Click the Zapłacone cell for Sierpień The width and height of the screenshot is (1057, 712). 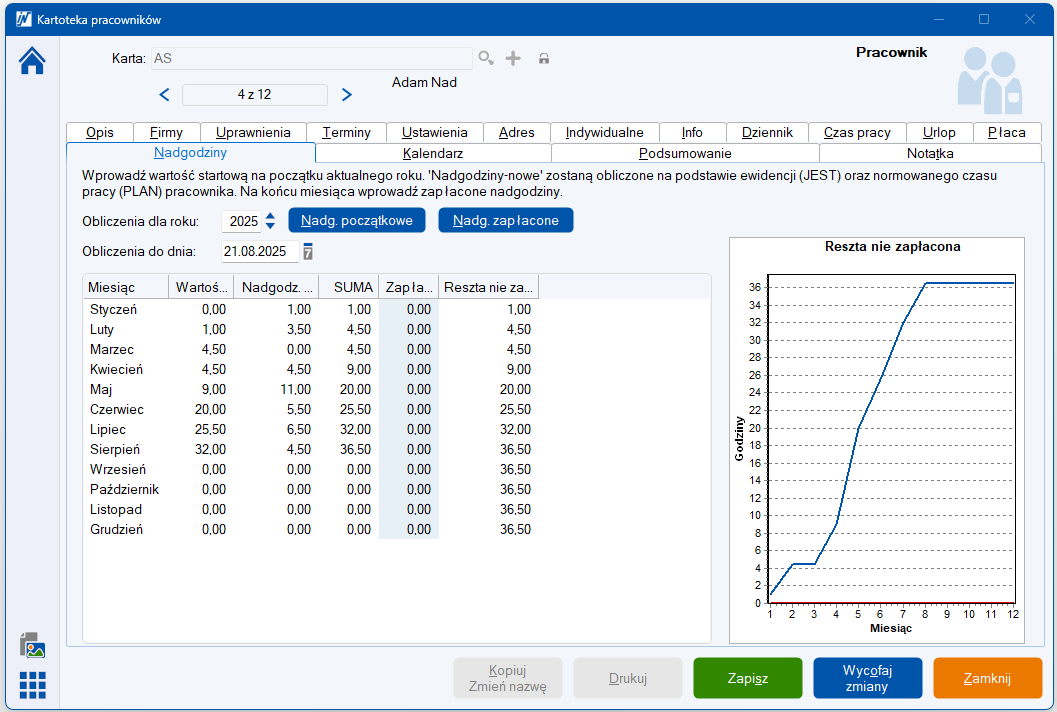pyautogui.click(x=408, y=449)
